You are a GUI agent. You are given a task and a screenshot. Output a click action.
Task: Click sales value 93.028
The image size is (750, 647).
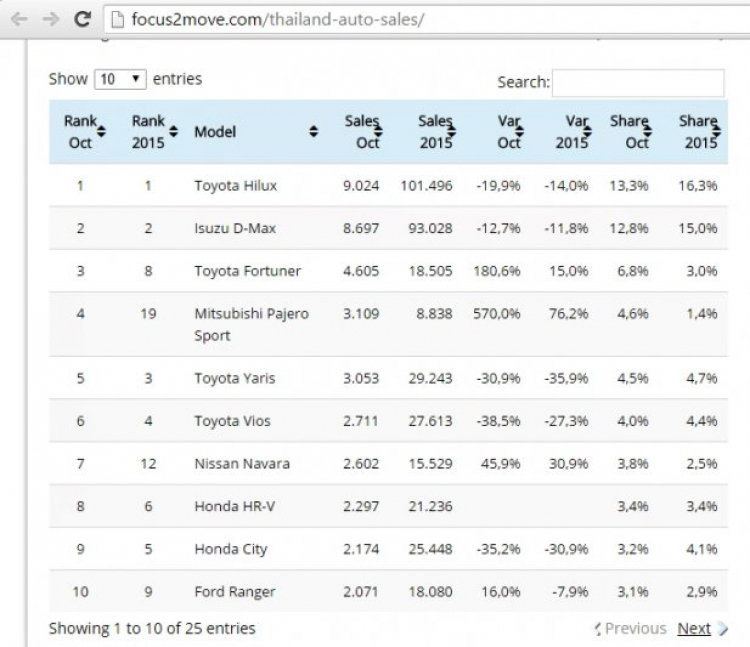click(430, 228)
